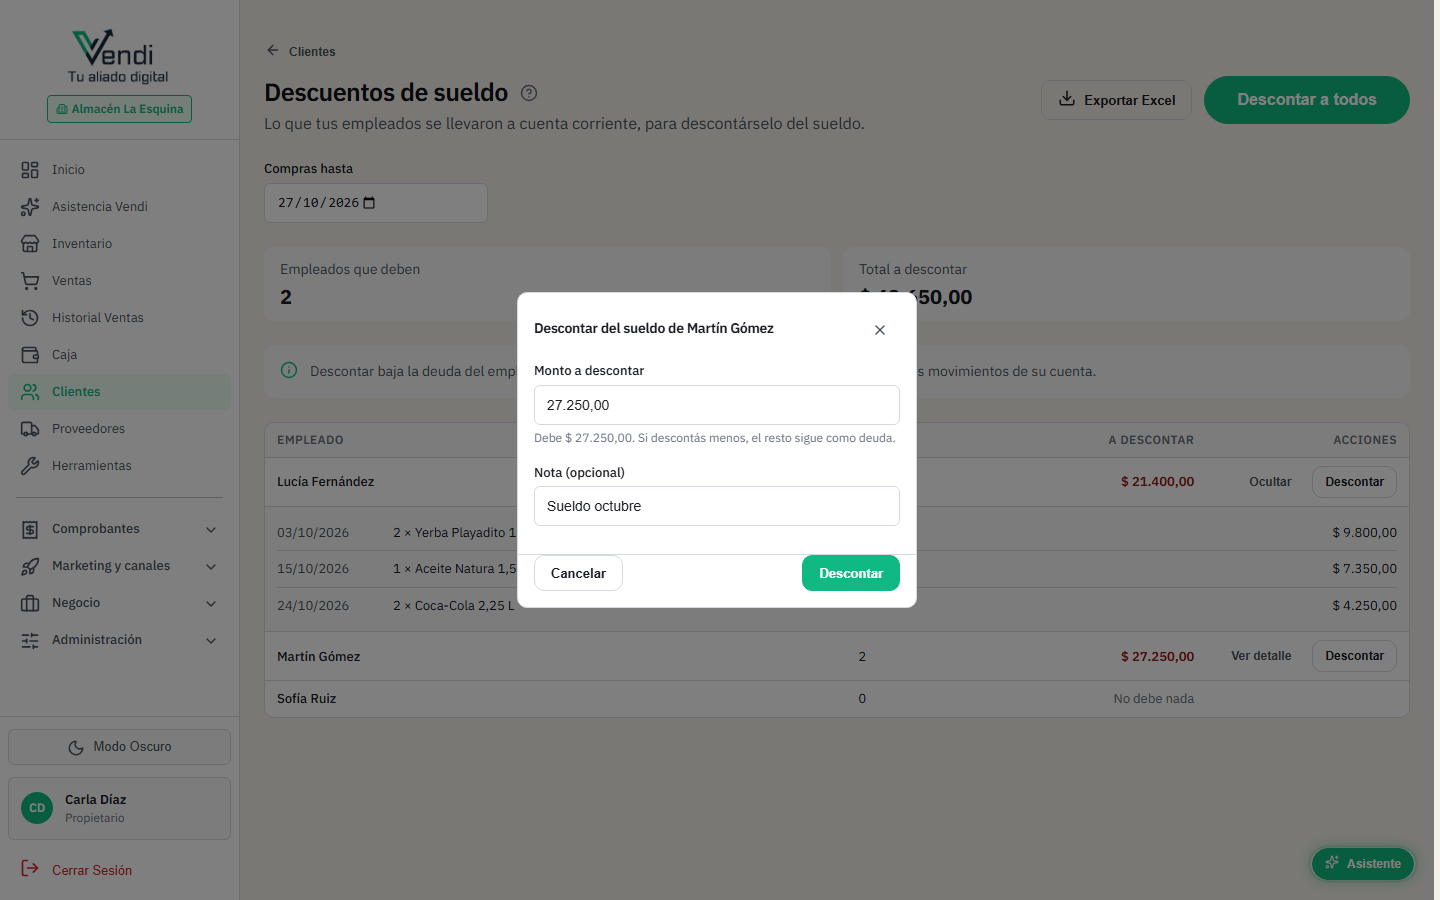Expand the Negocio chevron
The width and height of the screenshot is (1440, 900).
pyautogui.click(x=211, y=603)
